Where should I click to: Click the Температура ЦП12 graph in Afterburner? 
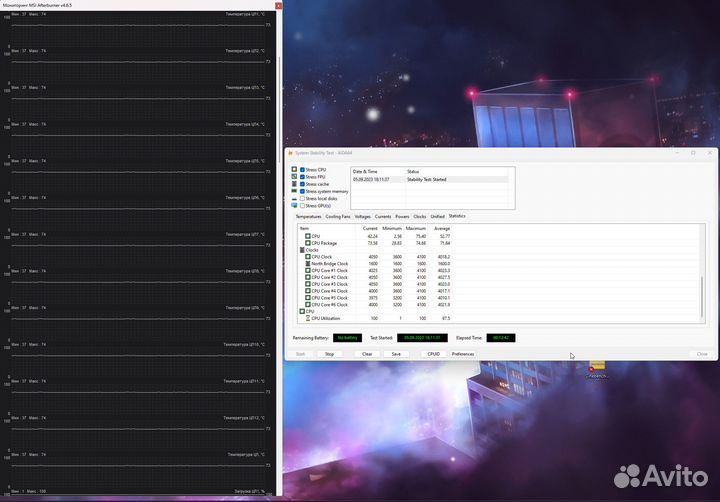(138, 433)
